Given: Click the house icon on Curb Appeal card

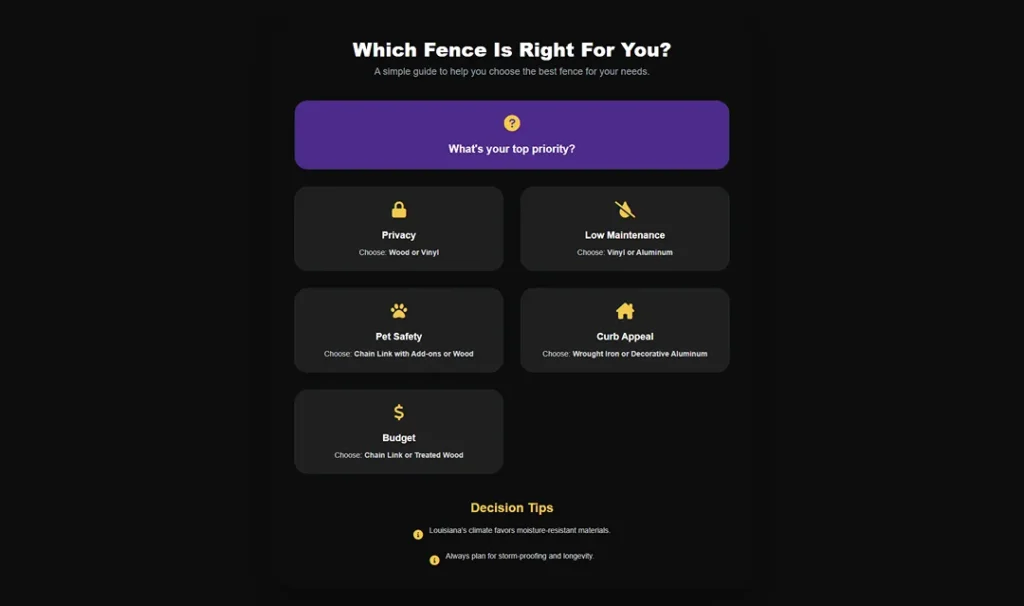Looking at the screenshot, I should [624, 310].
